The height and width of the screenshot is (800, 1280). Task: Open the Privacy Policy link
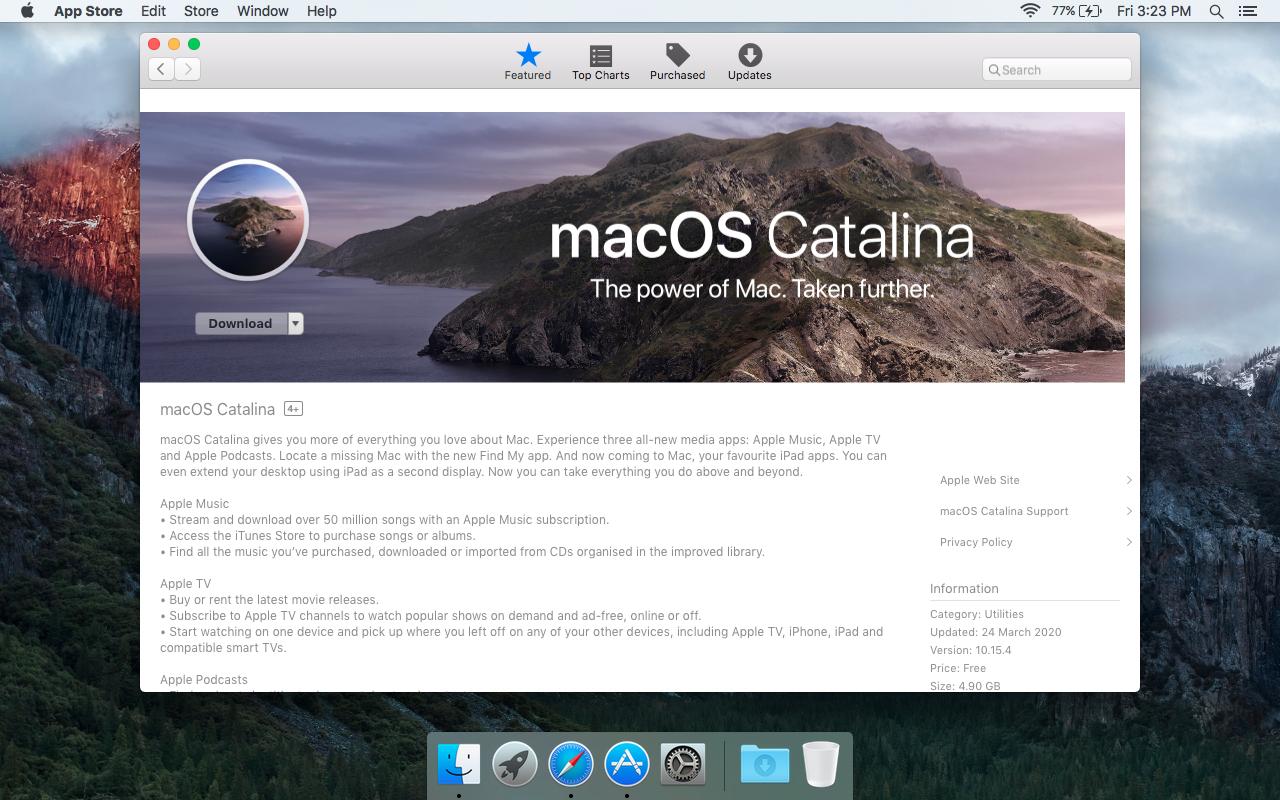pos(976,542)
